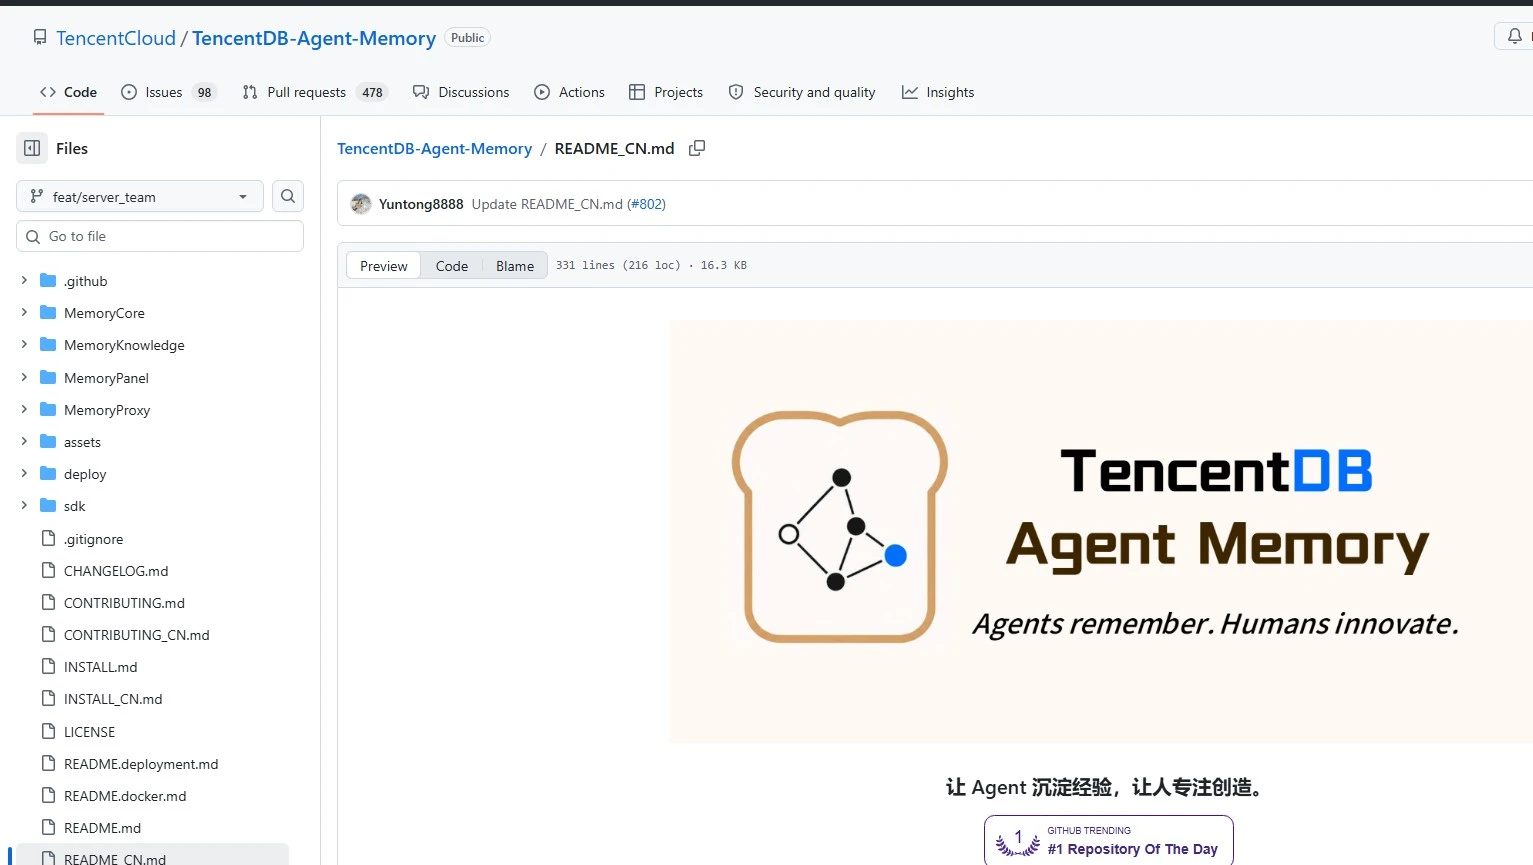Viewport: 1533px width, 865px height.
Task: Expand the assets folder
Action: [24, 442]
